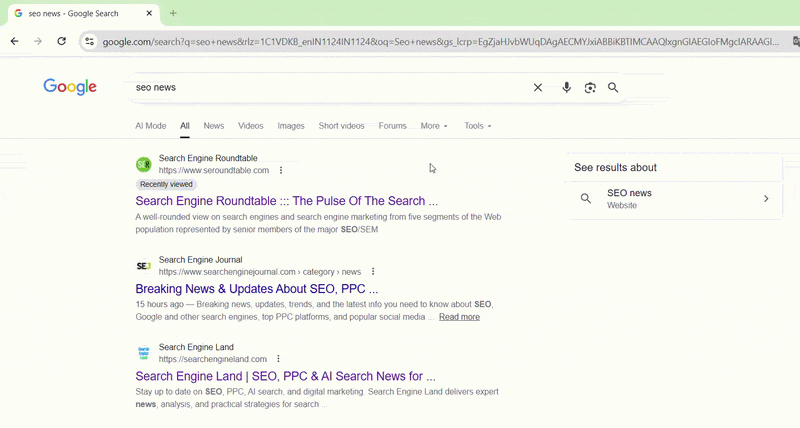Click the https://www.seroundtable.com URL
The width and height of the screenshot is (800, 428).
point(214,170)
